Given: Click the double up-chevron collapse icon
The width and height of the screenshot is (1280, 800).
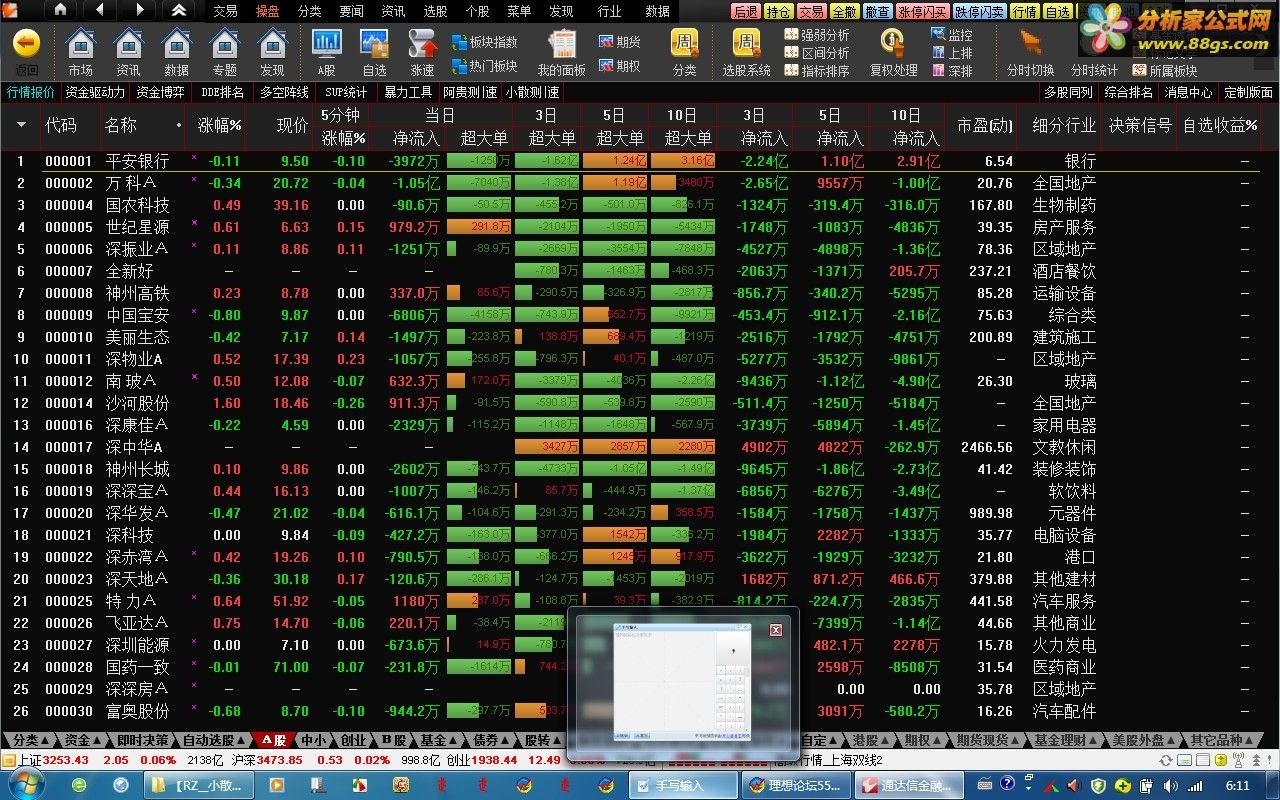Looking at the screenshot, I should click(x=178, y=10).
